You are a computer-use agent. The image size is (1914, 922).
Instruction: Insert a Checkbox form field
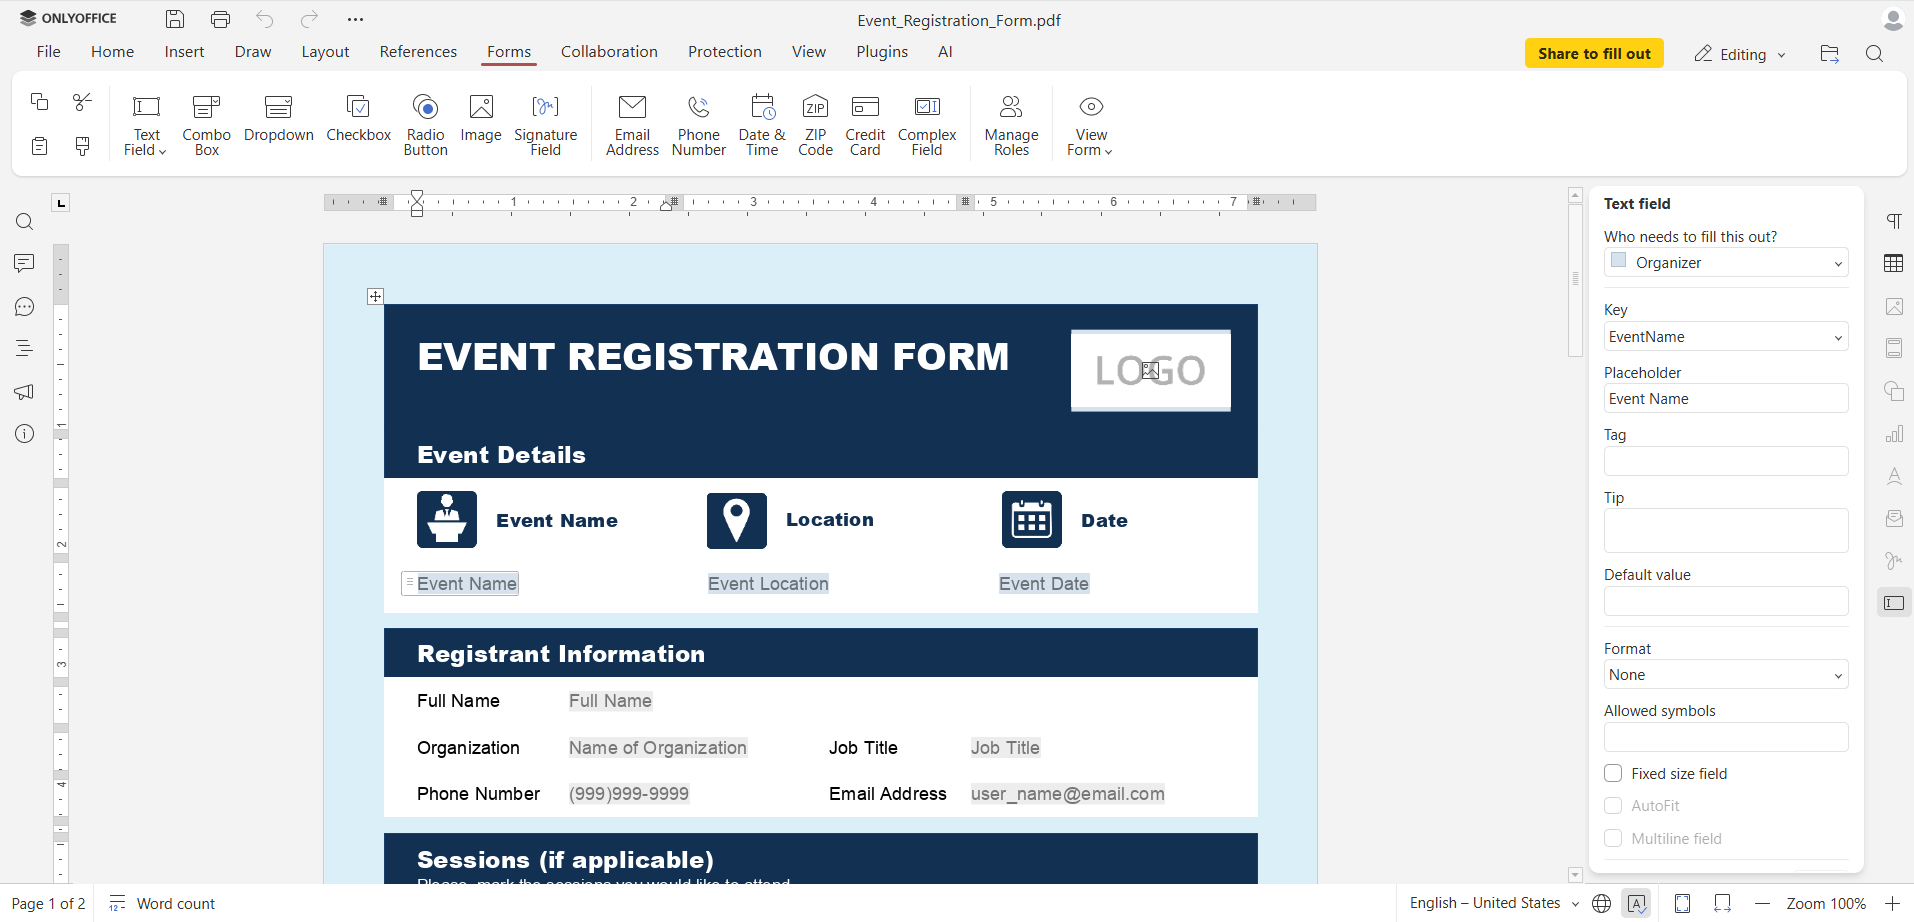(358, 118)
